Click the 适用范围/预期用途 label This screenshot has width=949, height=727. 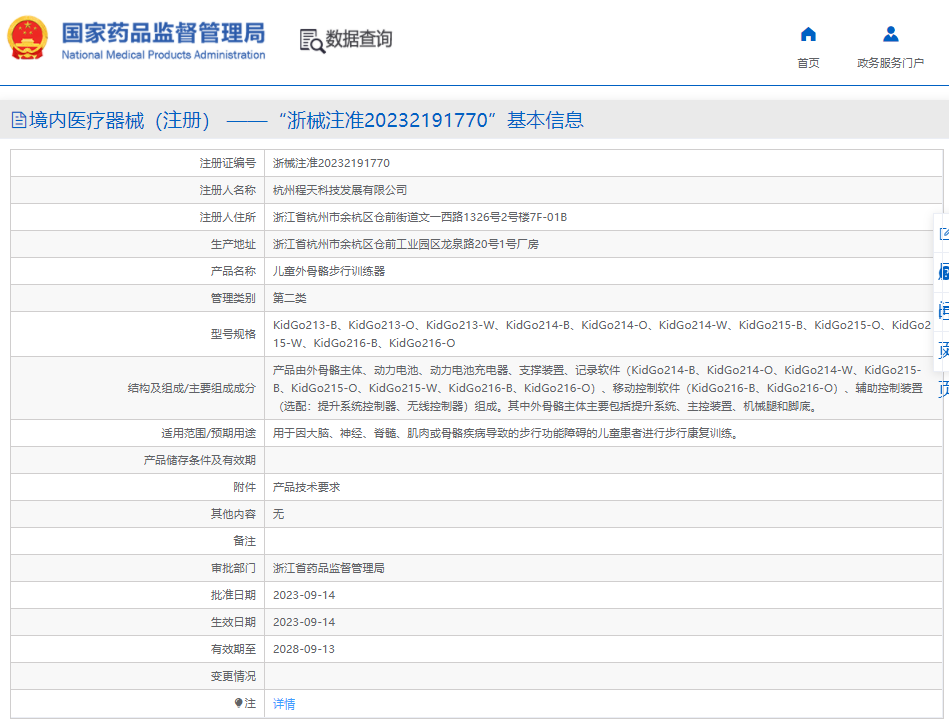pos(208,433)
